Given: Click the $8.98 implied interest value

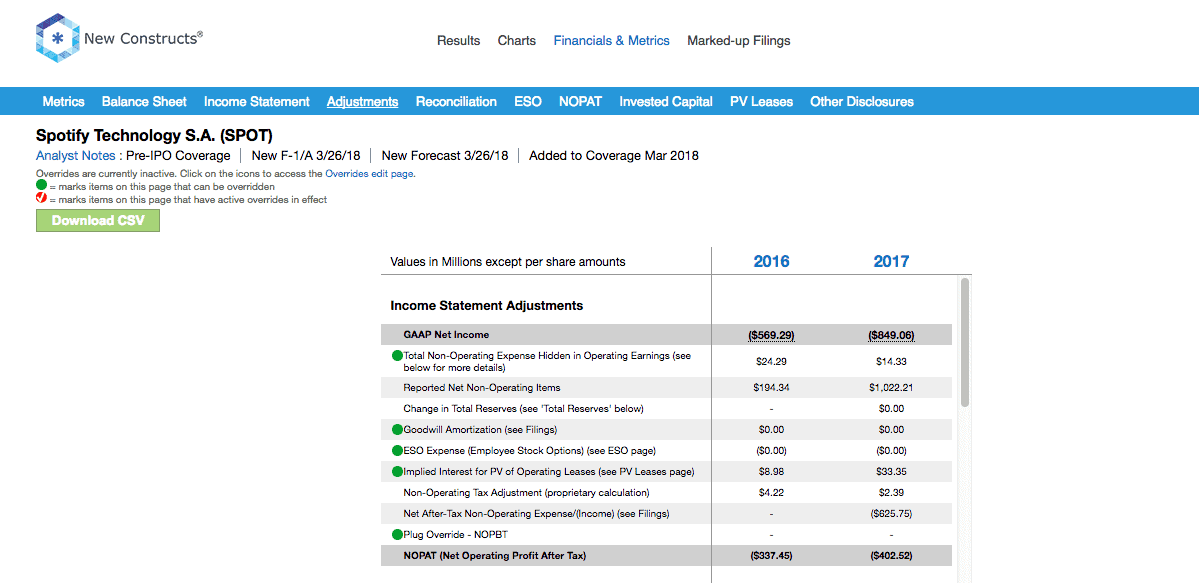Looking at the screenshot, I should [x=772, y=472].
